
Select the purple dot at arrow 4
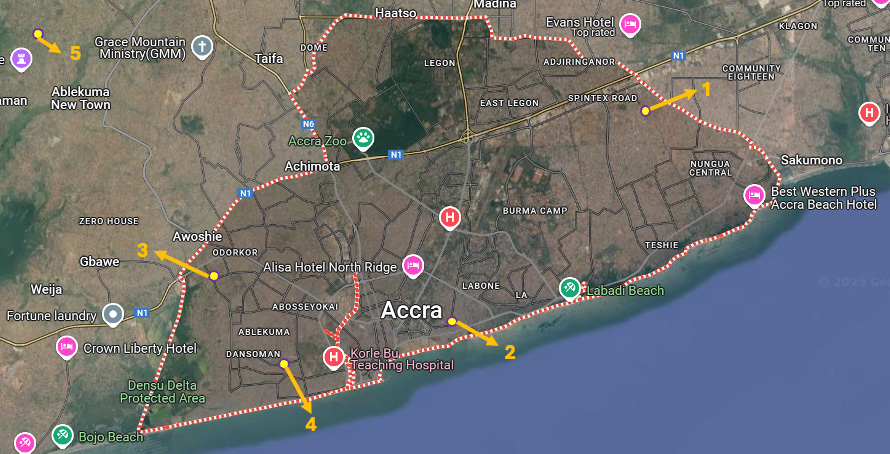(x=284, y=363)
